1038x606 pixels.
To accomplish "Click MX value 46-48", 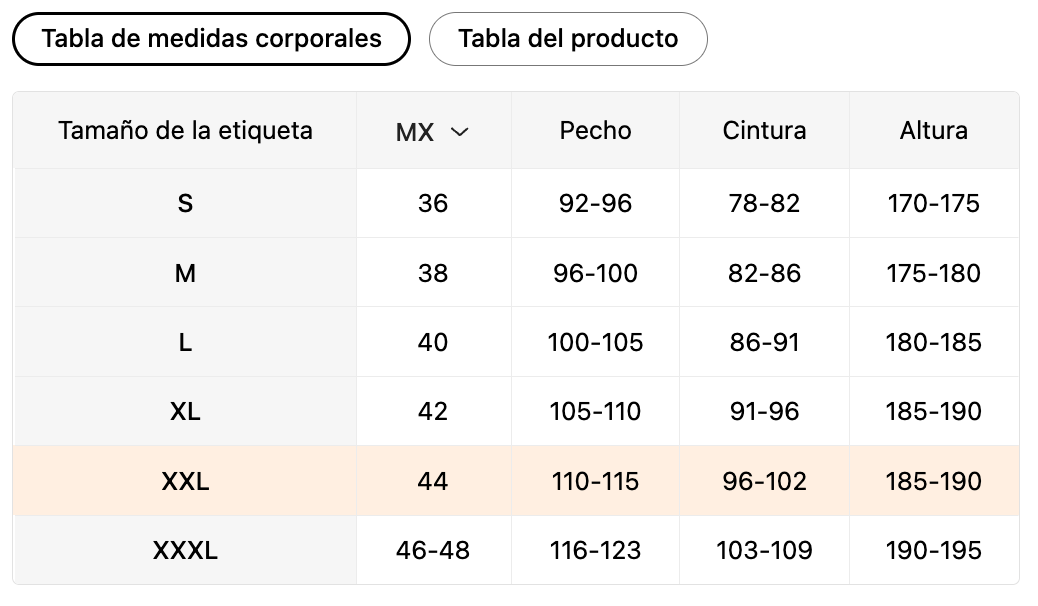I will 433,550.
